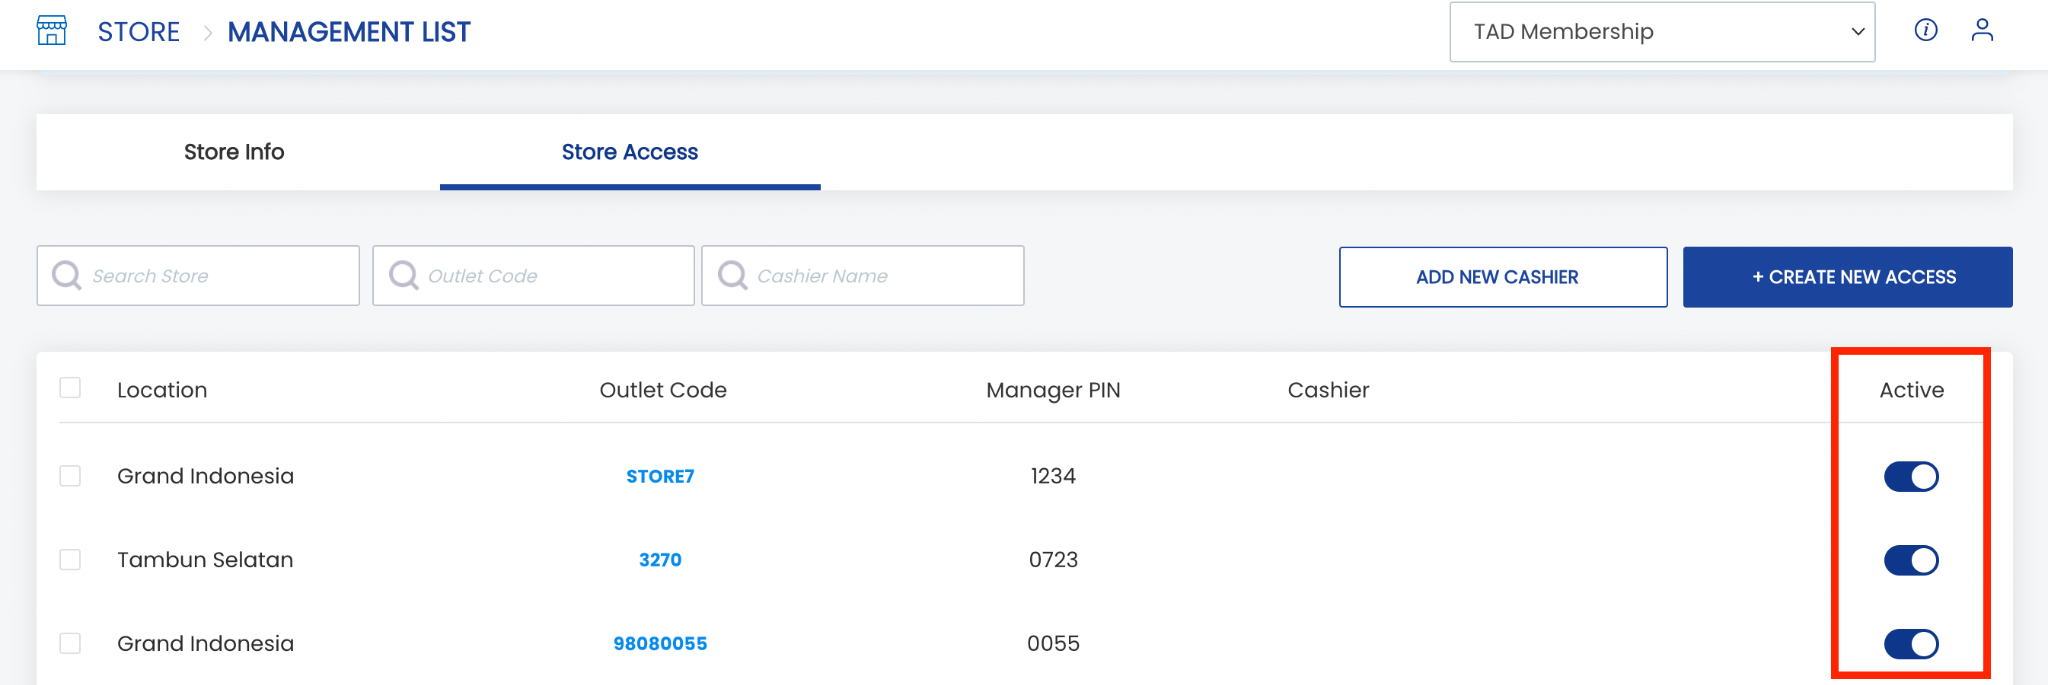Open the info icon in the top bar
This screenshot has width=2048, height=685.
[x=1925, y=30]
